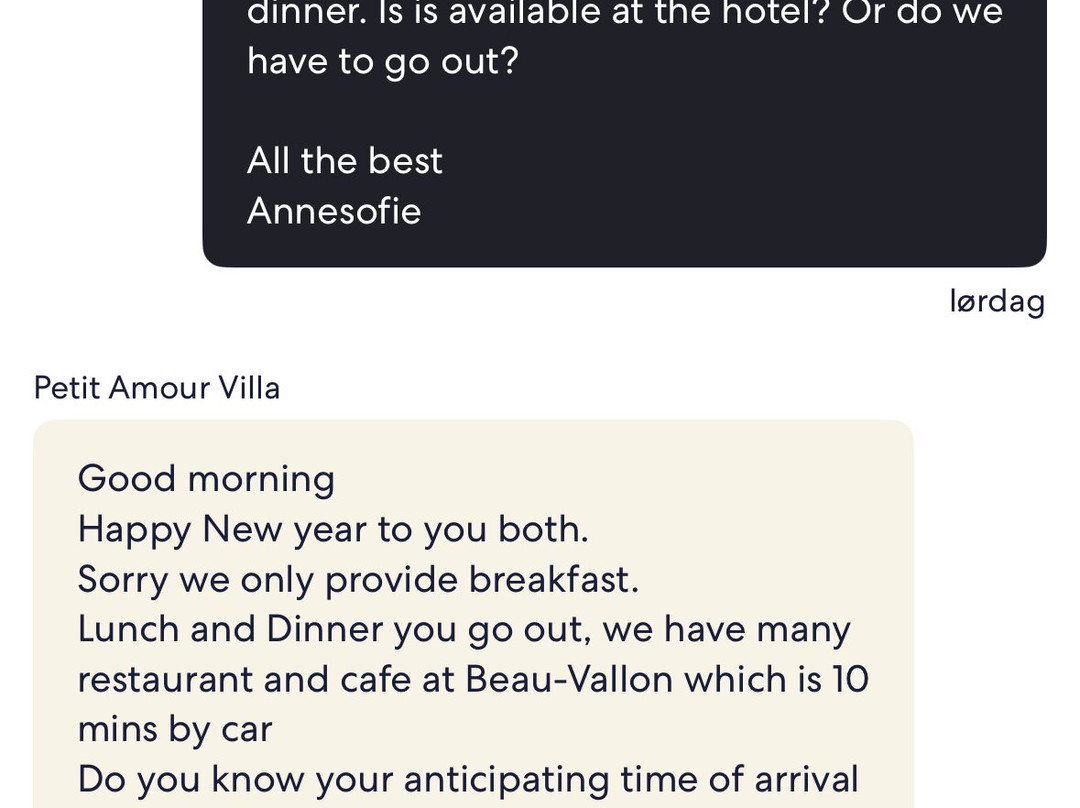This screenshot has width=1080, height=808.
Task: Select the "All the best" closing line
Action: (x=344, y=160)
